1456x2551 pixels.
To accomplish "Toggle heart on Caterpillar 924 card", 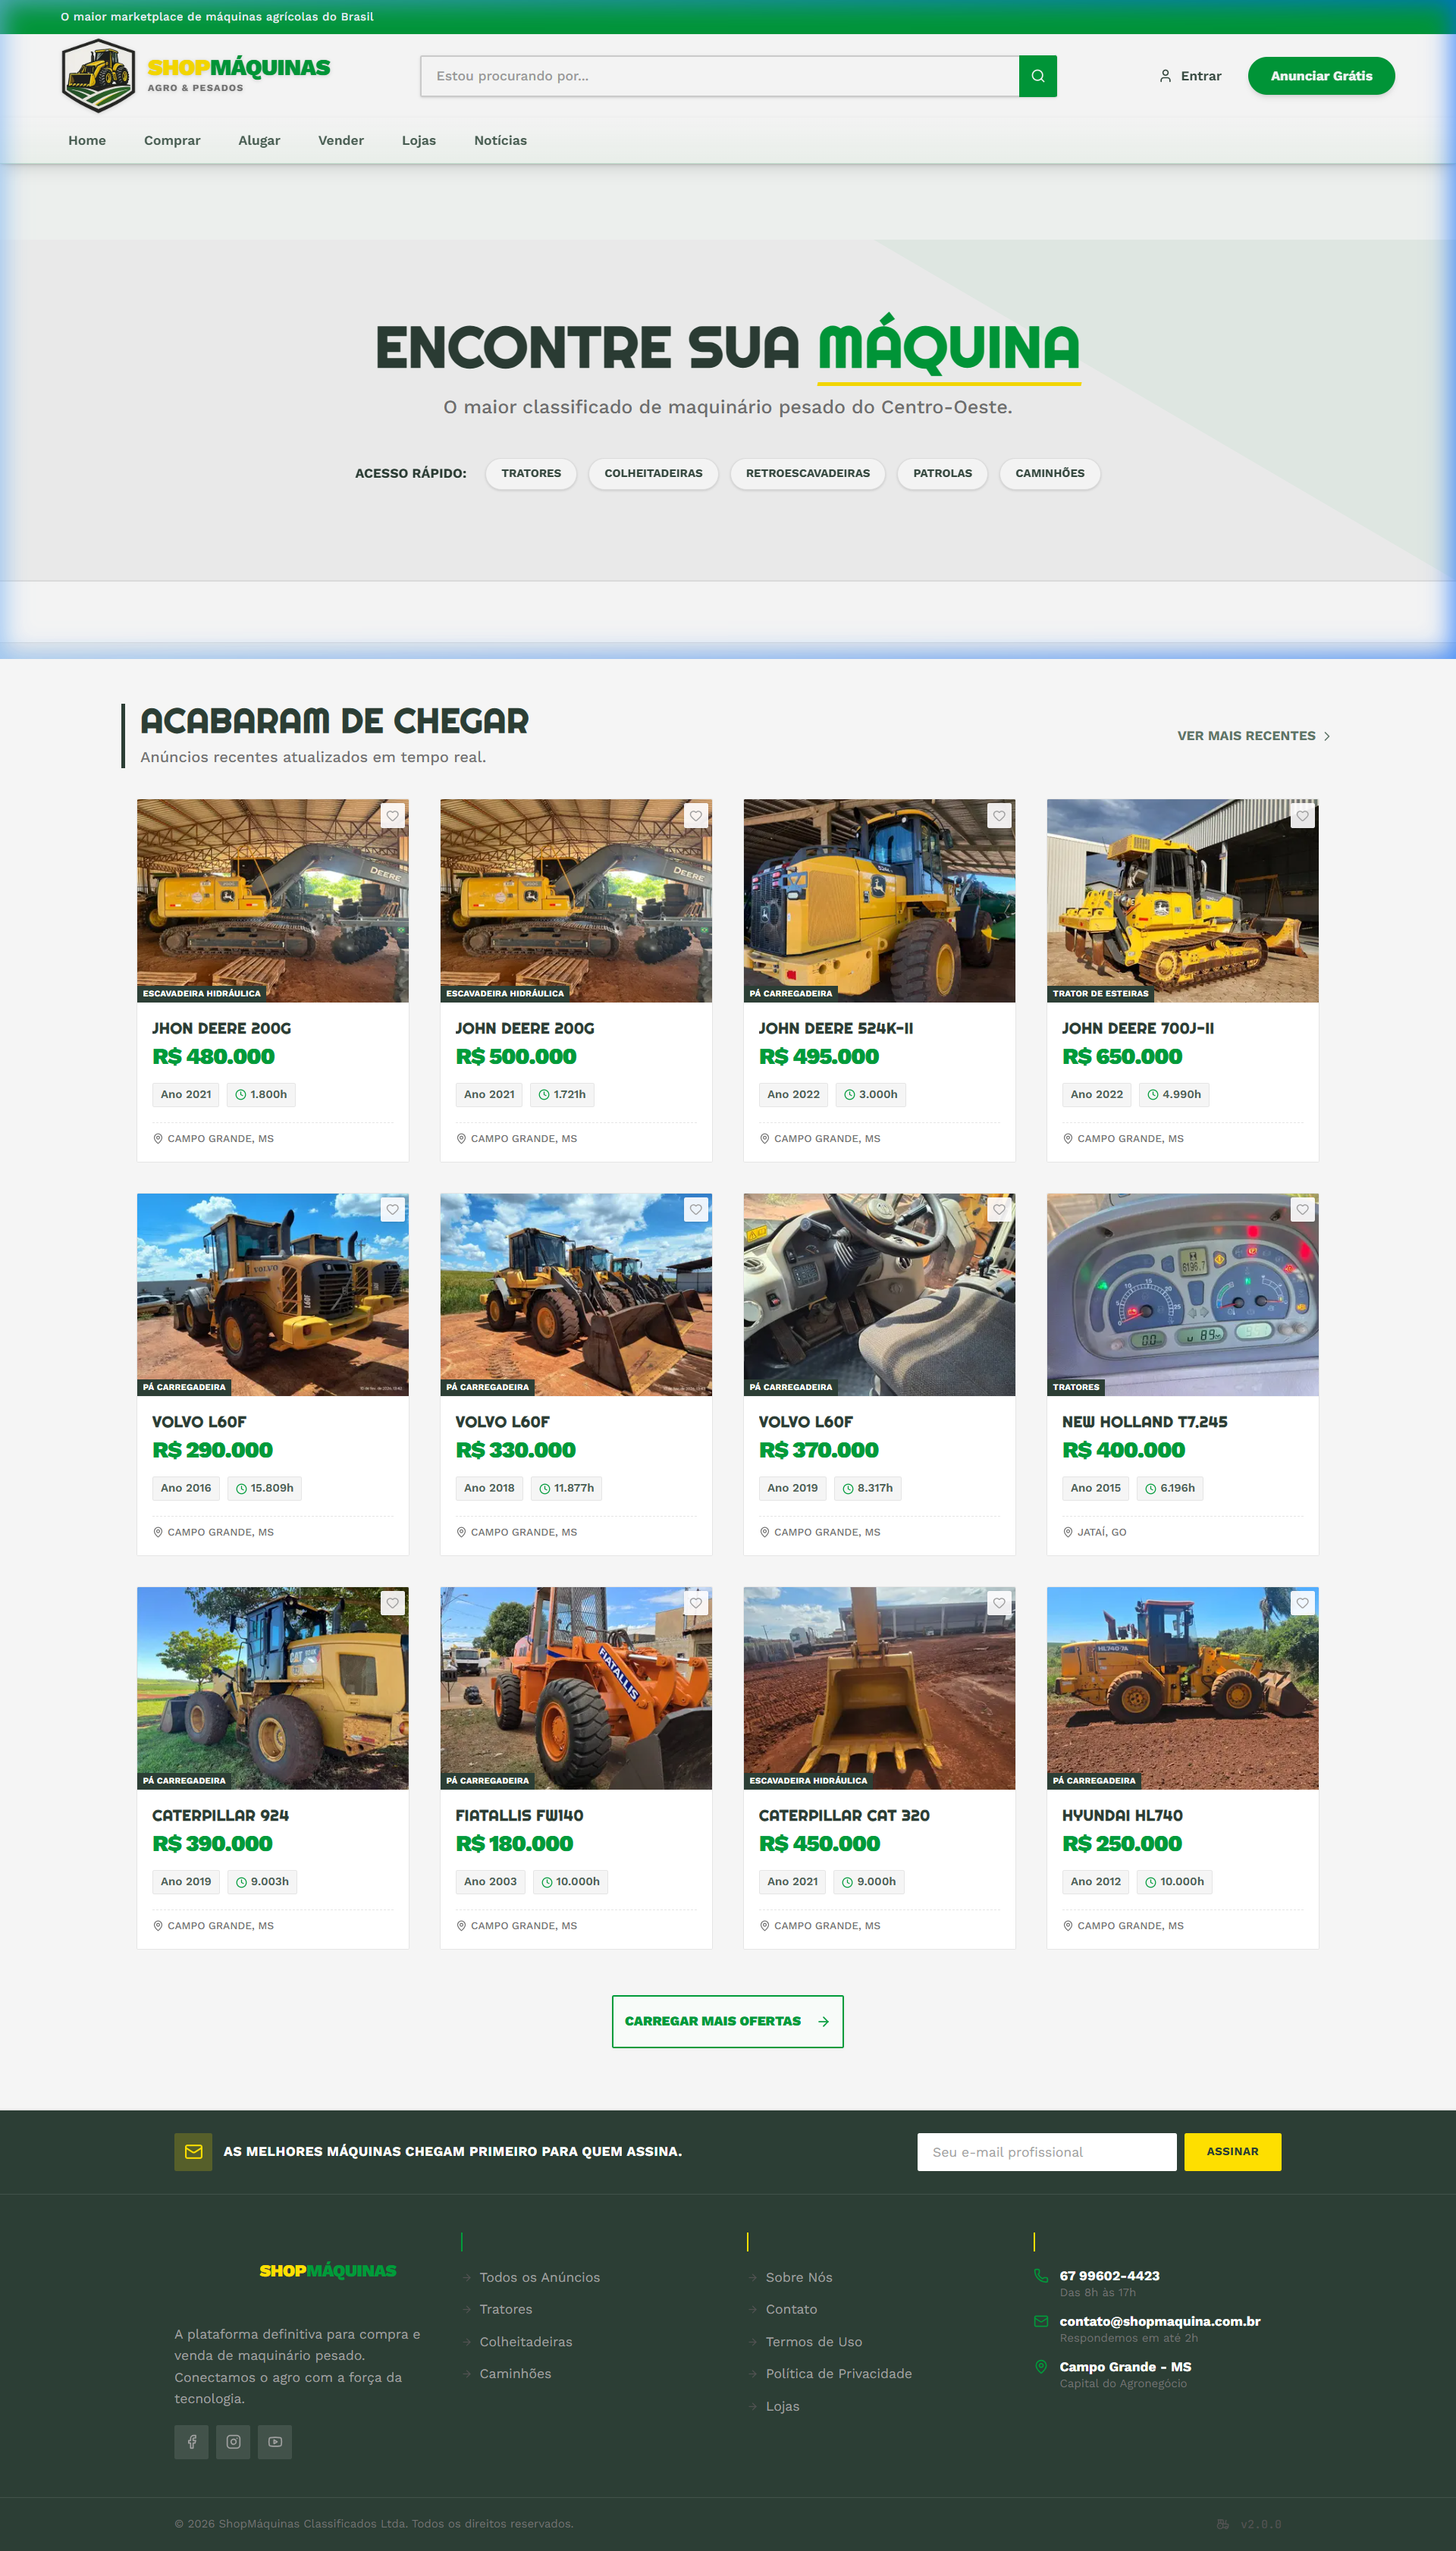I will pos(393,1603).
